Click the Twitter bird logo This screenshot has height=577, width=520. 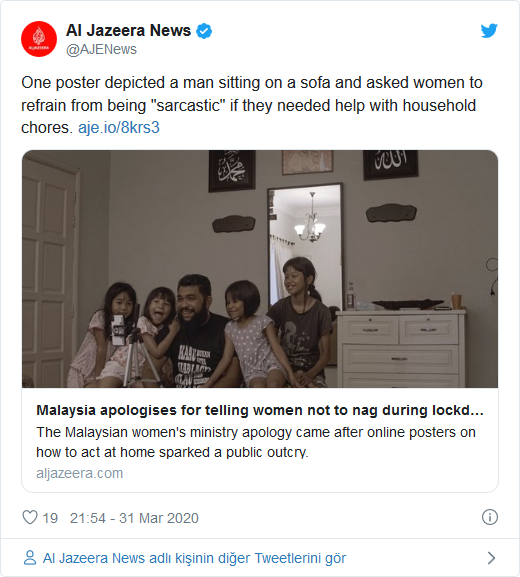(489, 31)
